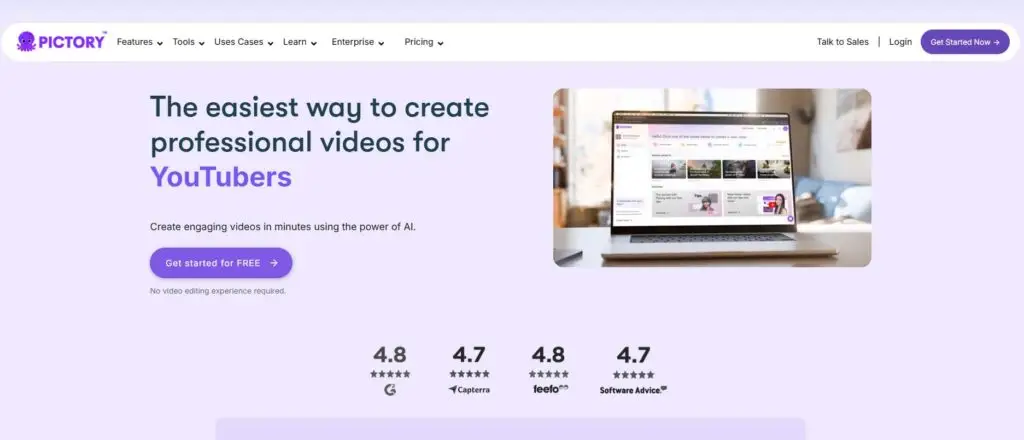Click the Capterra 4.7 star rating
This screenshot has width=1024, height=440.
point(469,373)
